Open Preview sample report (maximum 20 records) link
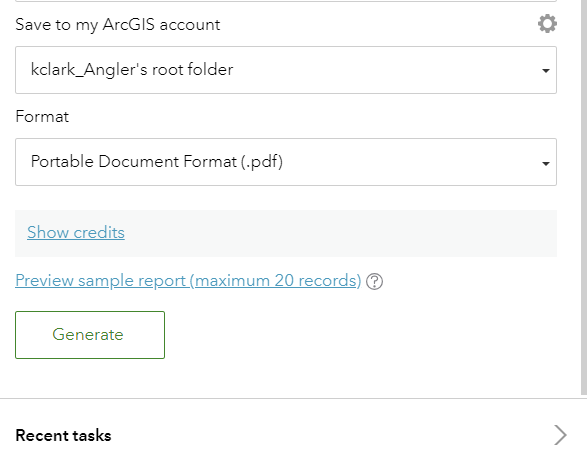Screen dimensions: 587x460 click(188, 280)
